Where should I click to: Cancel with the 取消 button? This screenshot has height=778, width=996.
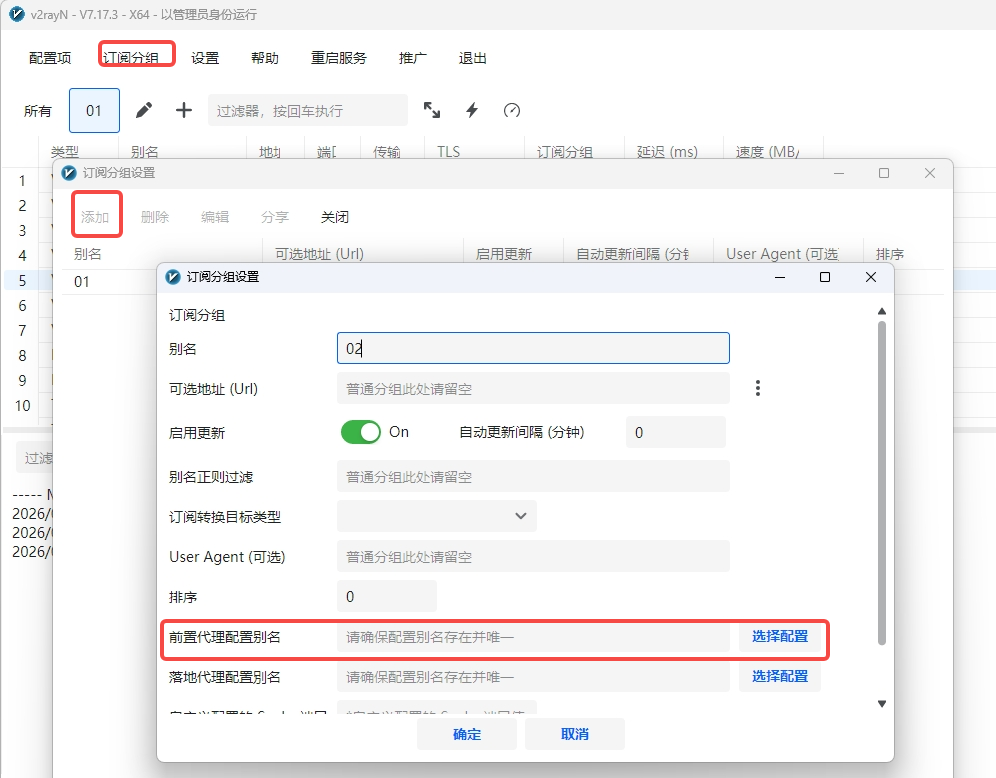(575, 734)
